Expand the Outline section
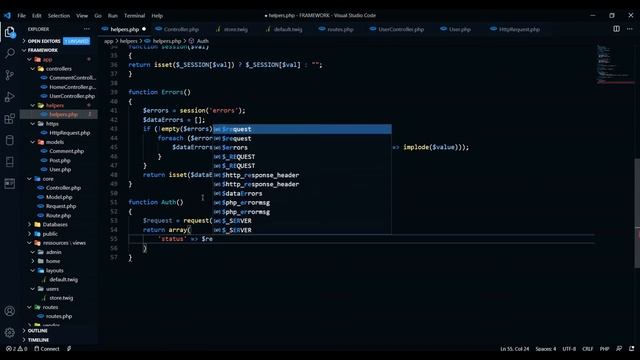The width and height of the screenshot is (640, 360). click(38, 331)
